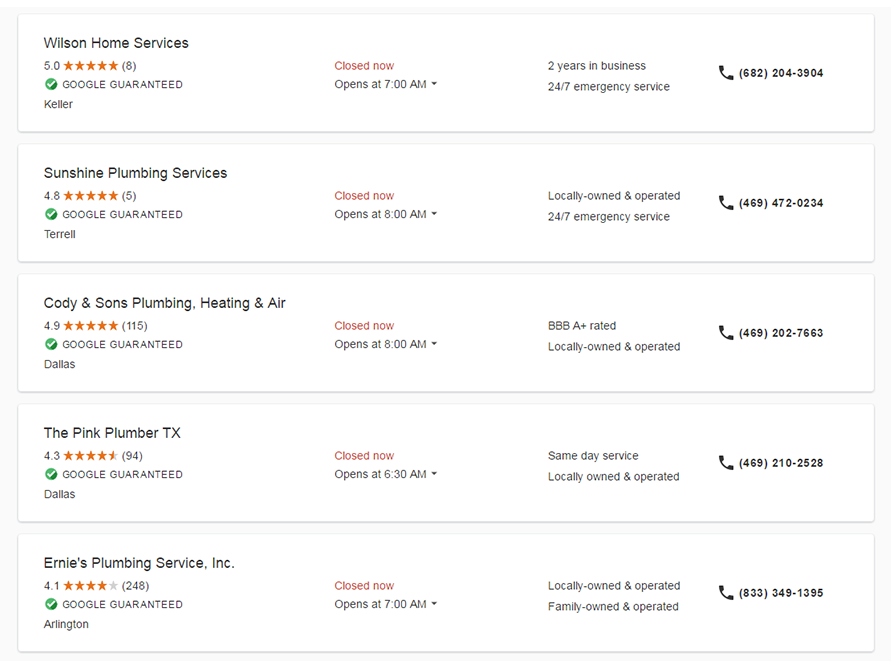Click the Google Guaranteed badge icon for Wilson Home Services
Viewport: 891px width, 661px height.
click(x=51, y=84)
